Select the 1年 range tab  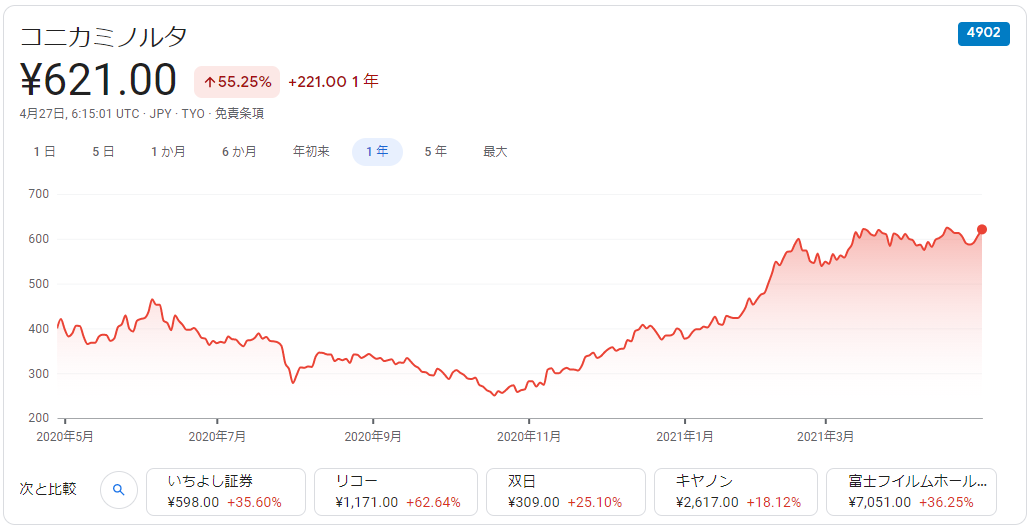378,152
